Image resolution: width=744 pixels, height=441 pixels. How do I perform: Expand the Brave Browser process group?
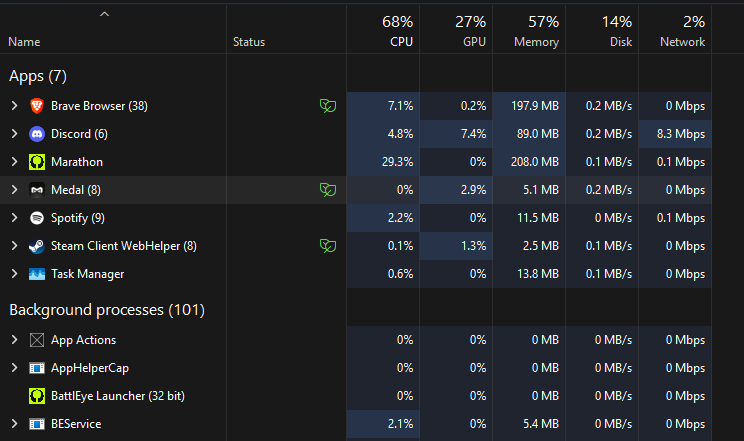point(14,105)
